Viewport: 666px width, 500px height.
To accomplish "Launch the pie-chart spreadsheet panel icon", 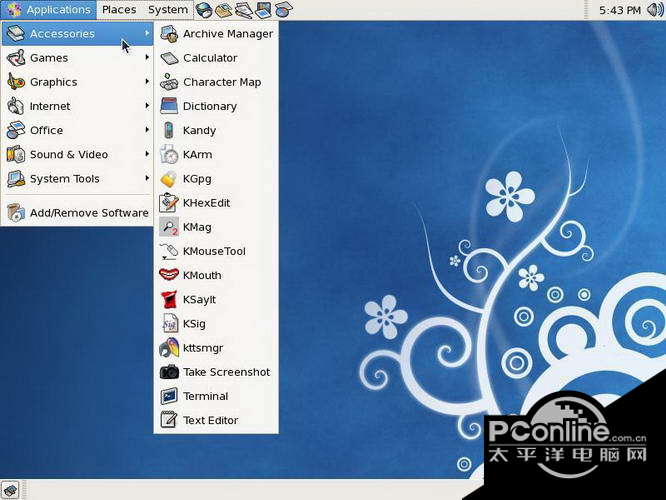I will point(283,9).
